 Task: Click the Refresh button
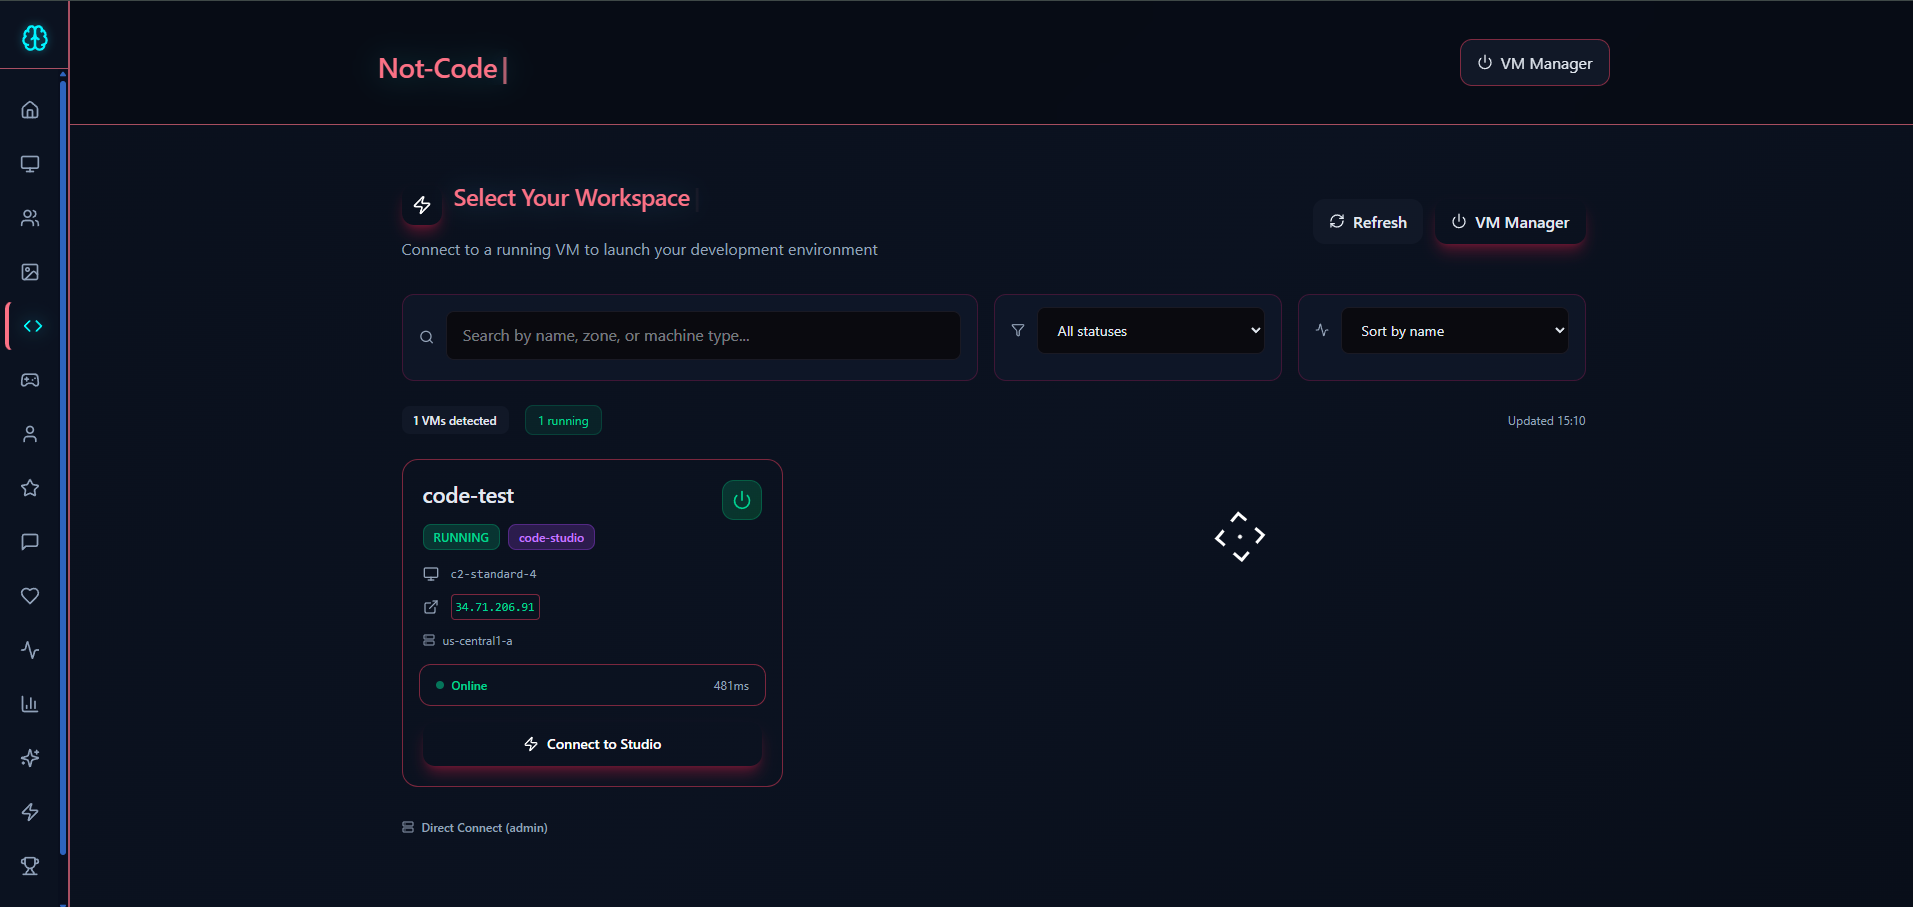[1368, 222]
